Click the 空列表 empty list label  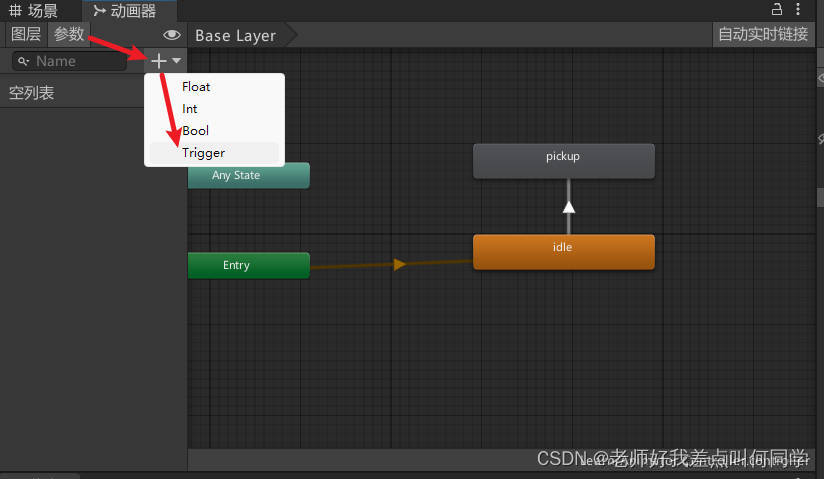(x=32, y=93)
